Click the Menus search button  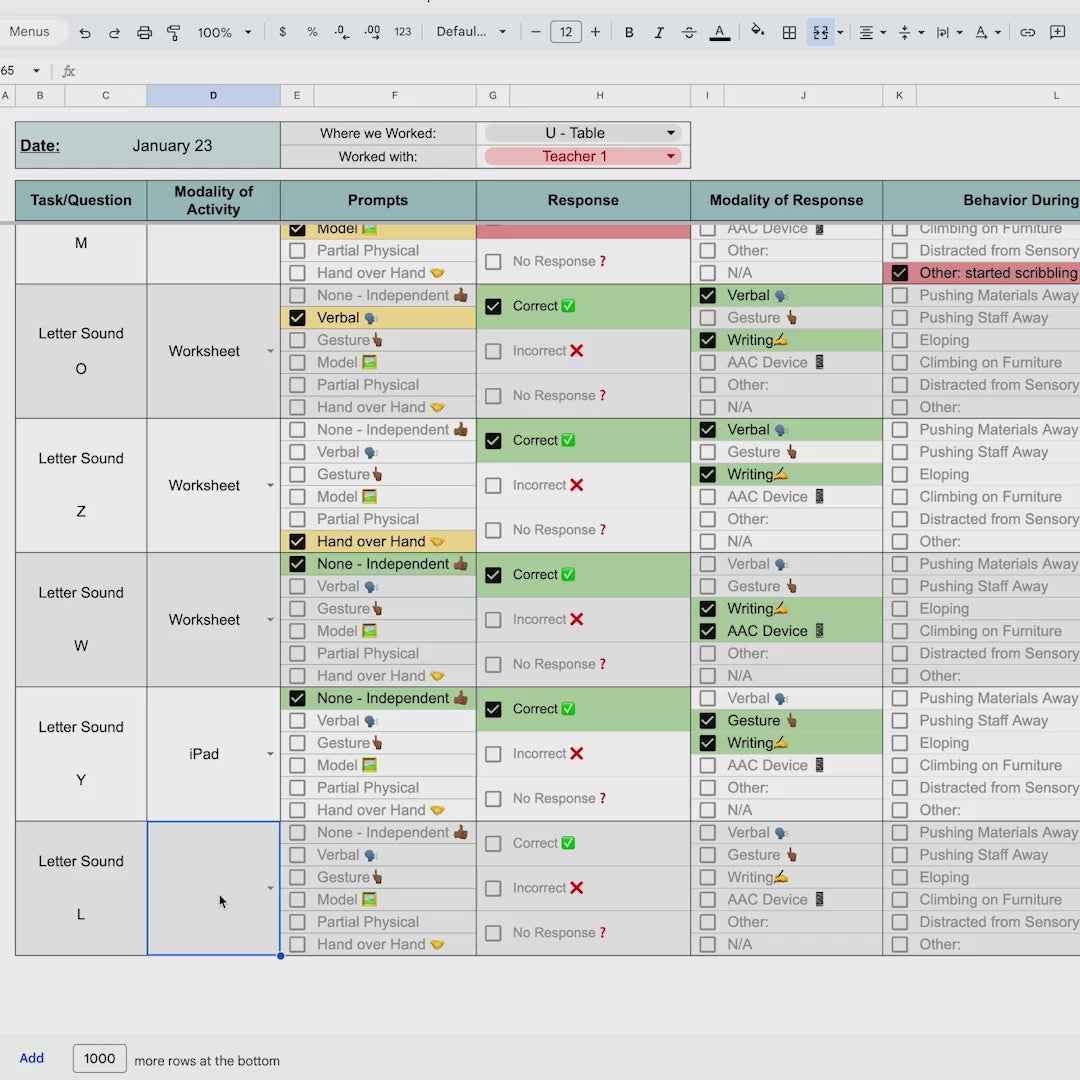[30, 32]
